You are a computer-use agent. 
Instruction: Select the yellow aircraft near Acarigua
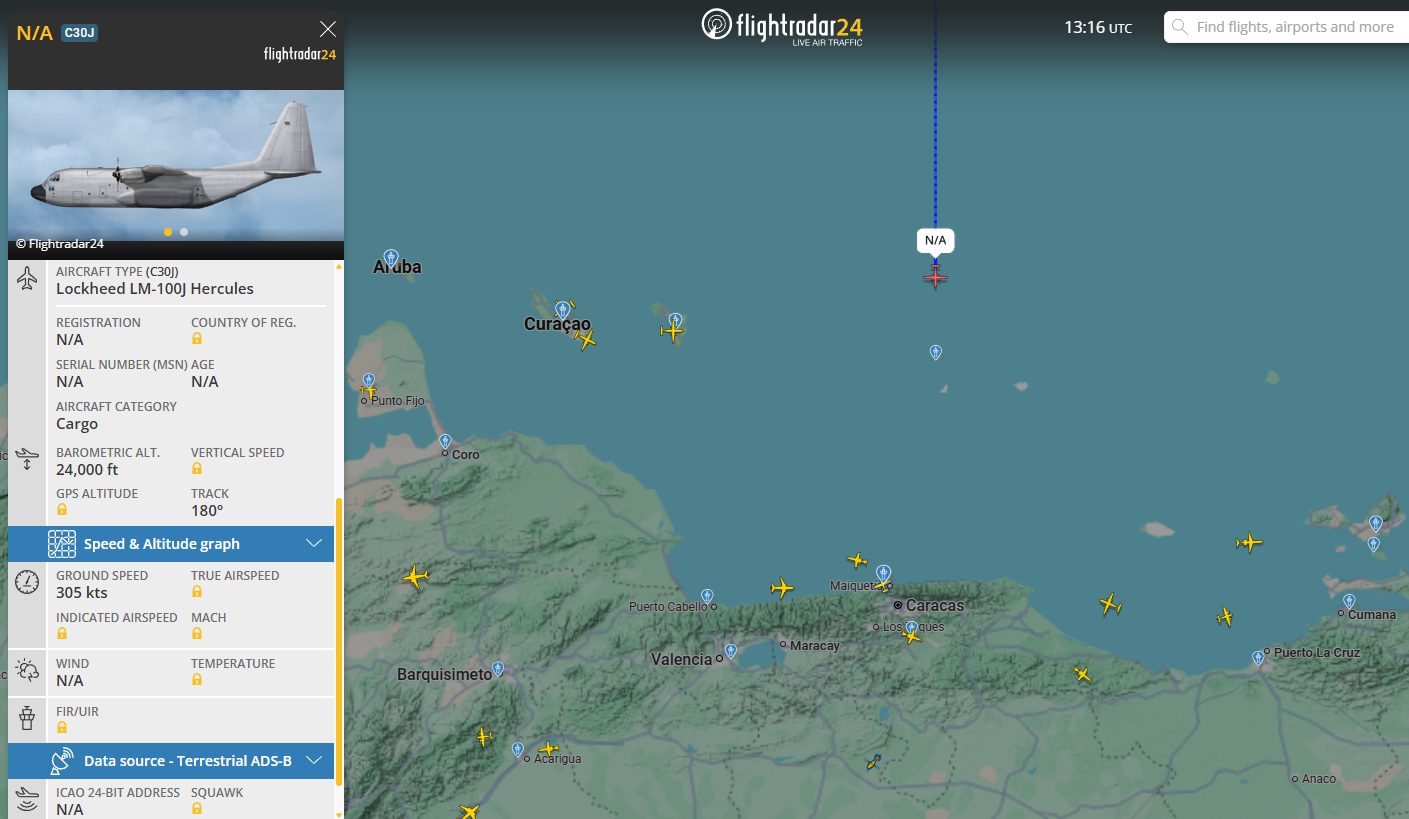pyautogui.click(x=548, y=748)
